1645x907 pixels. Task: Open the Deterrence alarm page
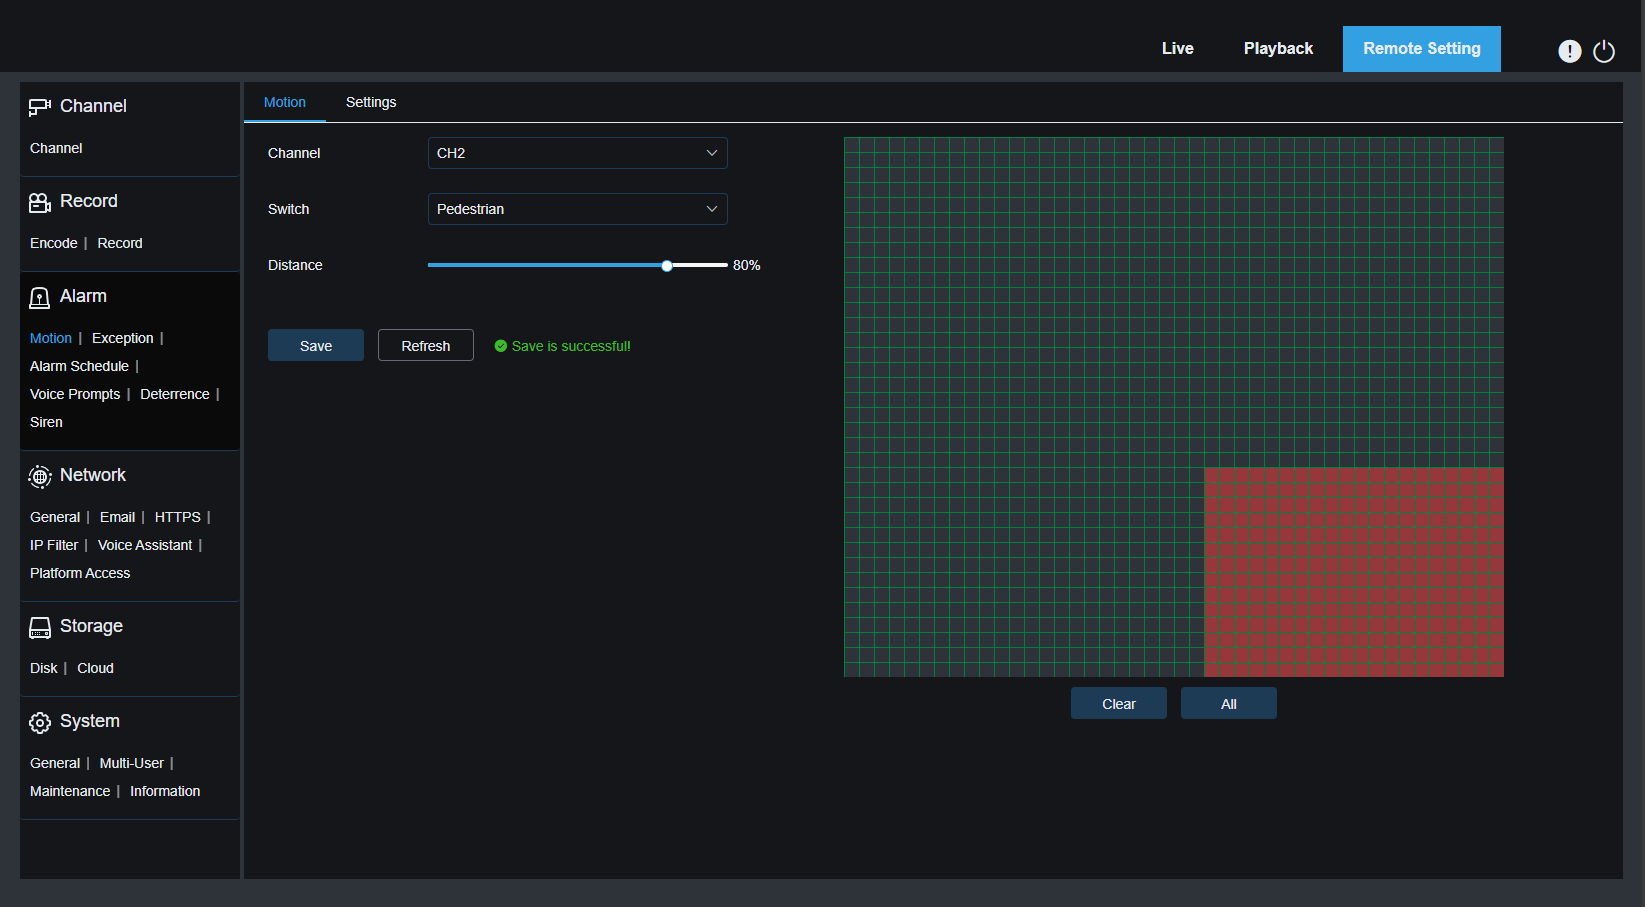(x=175, y=394)
